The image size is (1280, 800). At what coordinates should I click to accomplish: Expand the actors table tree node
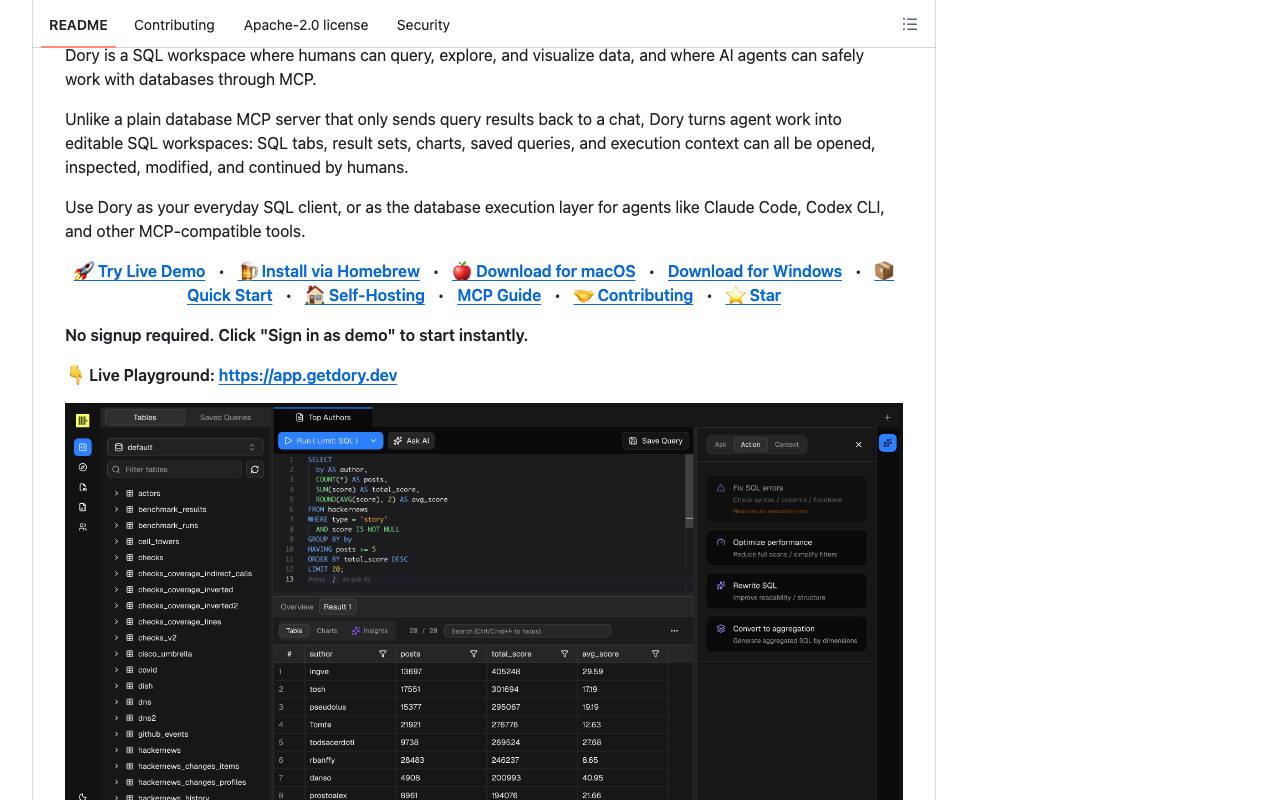pos(116,493)
